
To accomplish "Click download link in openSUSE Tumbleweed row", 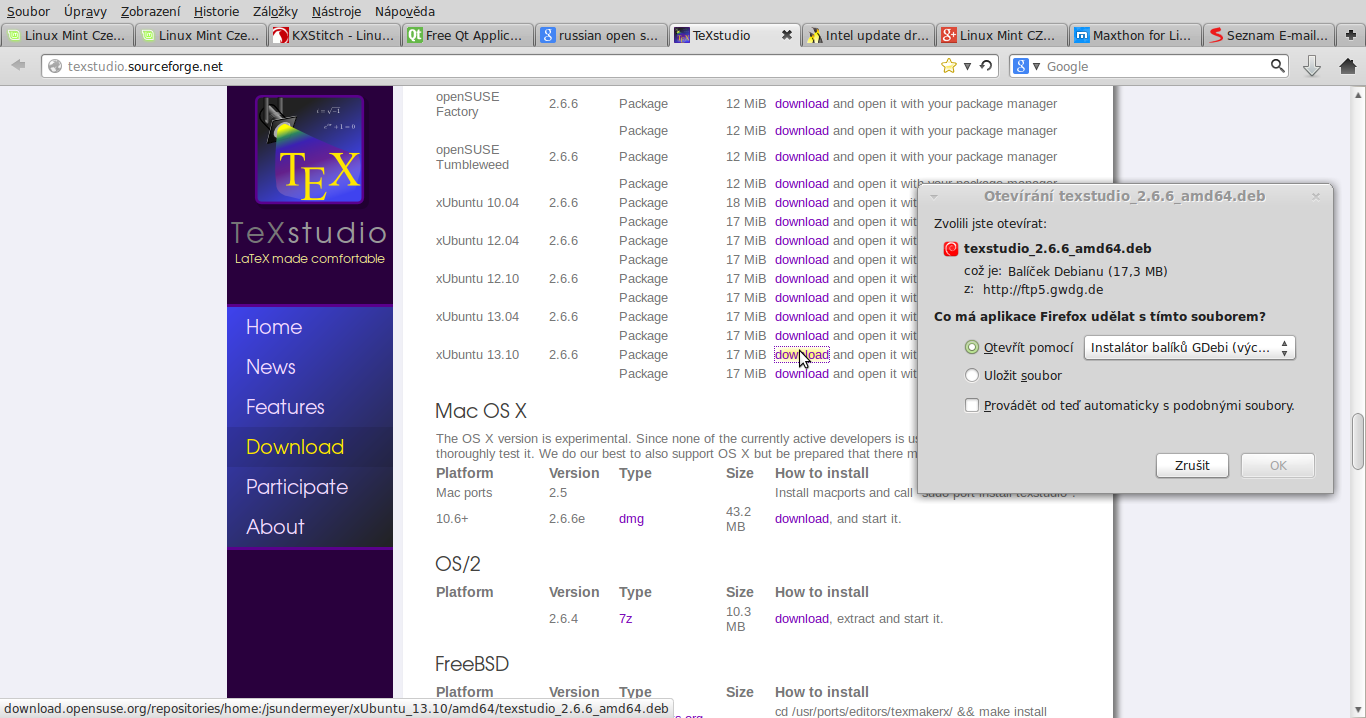I will click(x=802, y=157).
